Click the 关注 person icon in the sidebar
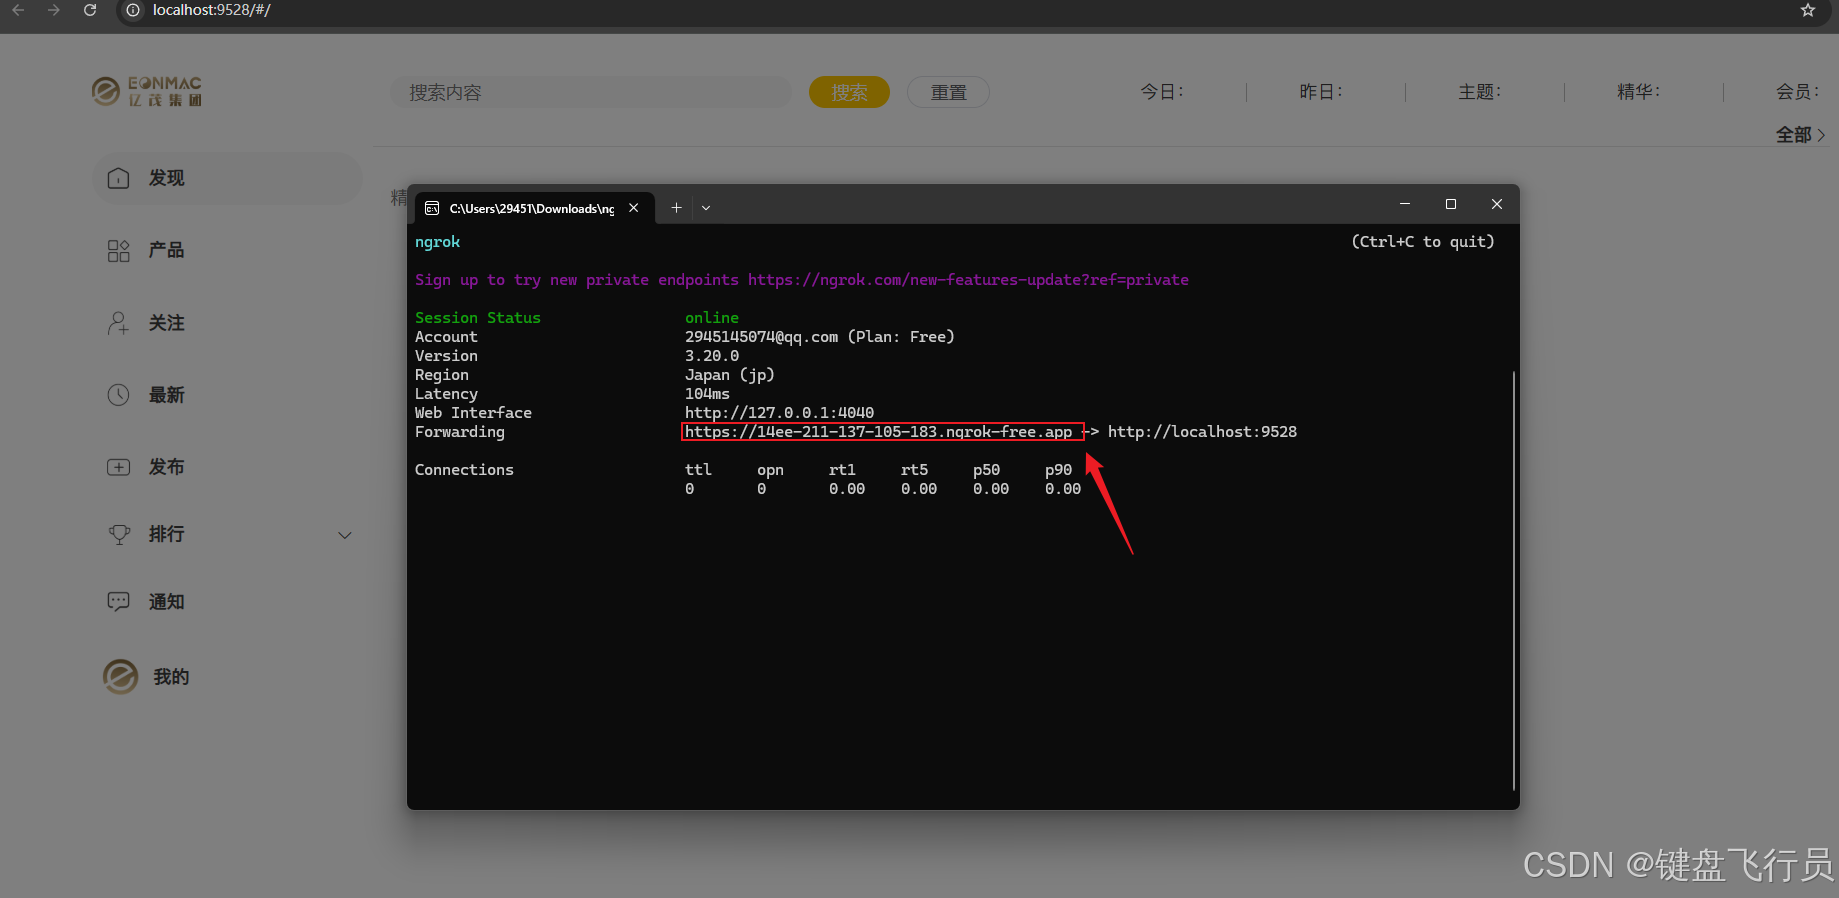This screenshot has width=1839, height=898. (118, 323)
